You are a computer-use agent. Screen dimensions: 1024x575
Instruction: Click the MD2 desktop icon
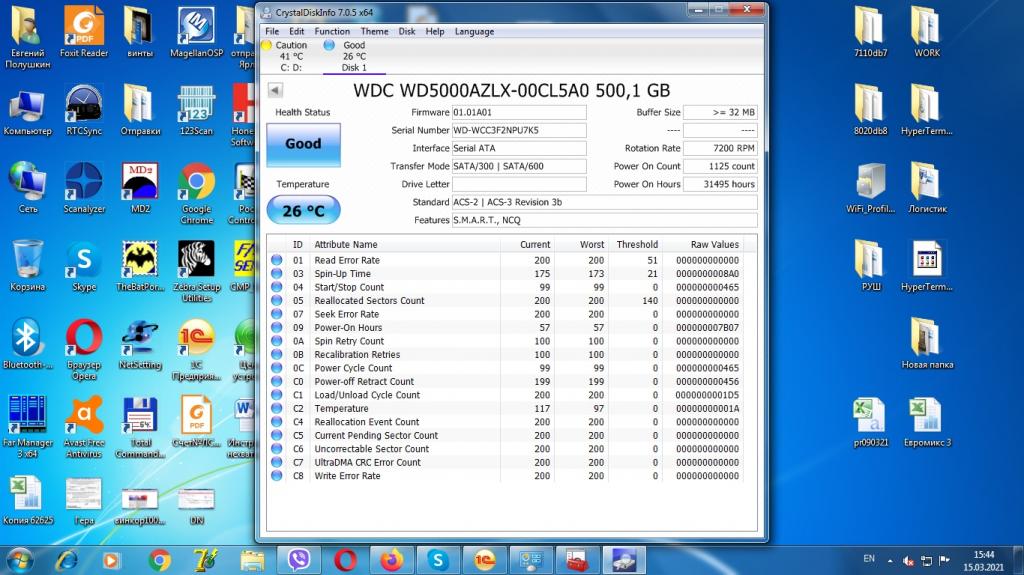tap(140, 188)
